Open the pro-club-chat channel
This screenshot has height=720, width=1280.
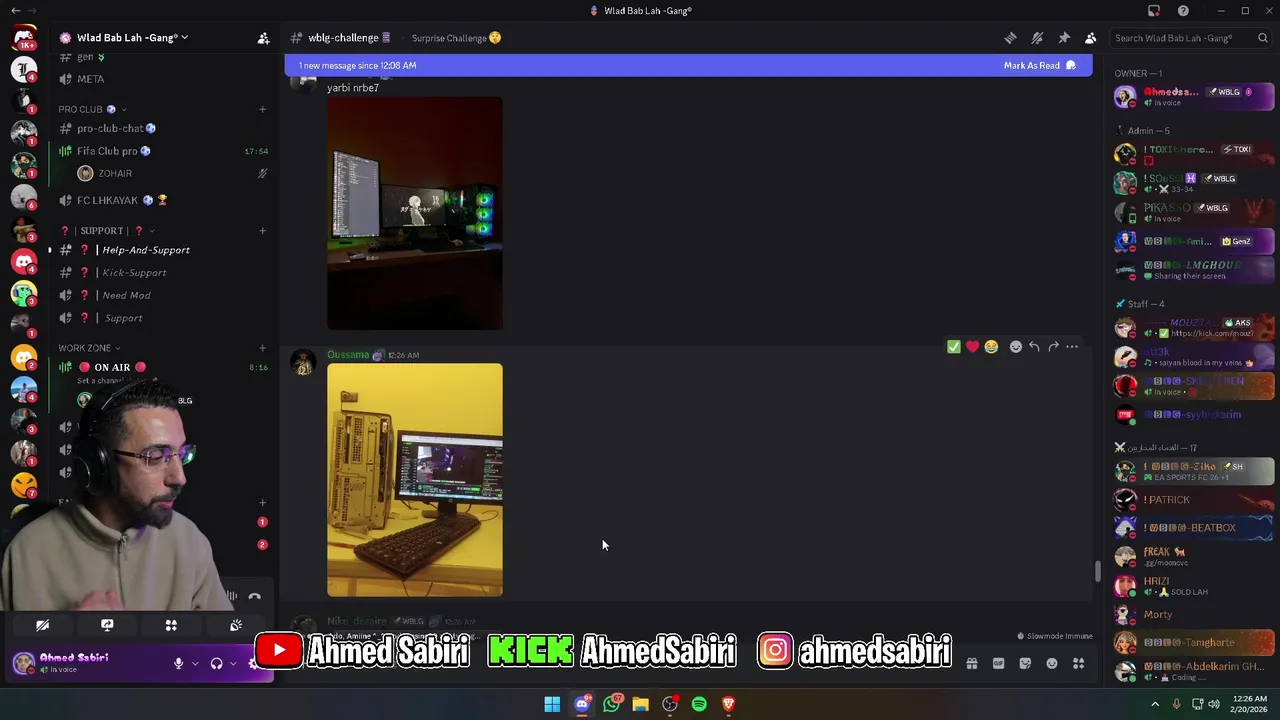click(x=162, y=128)
